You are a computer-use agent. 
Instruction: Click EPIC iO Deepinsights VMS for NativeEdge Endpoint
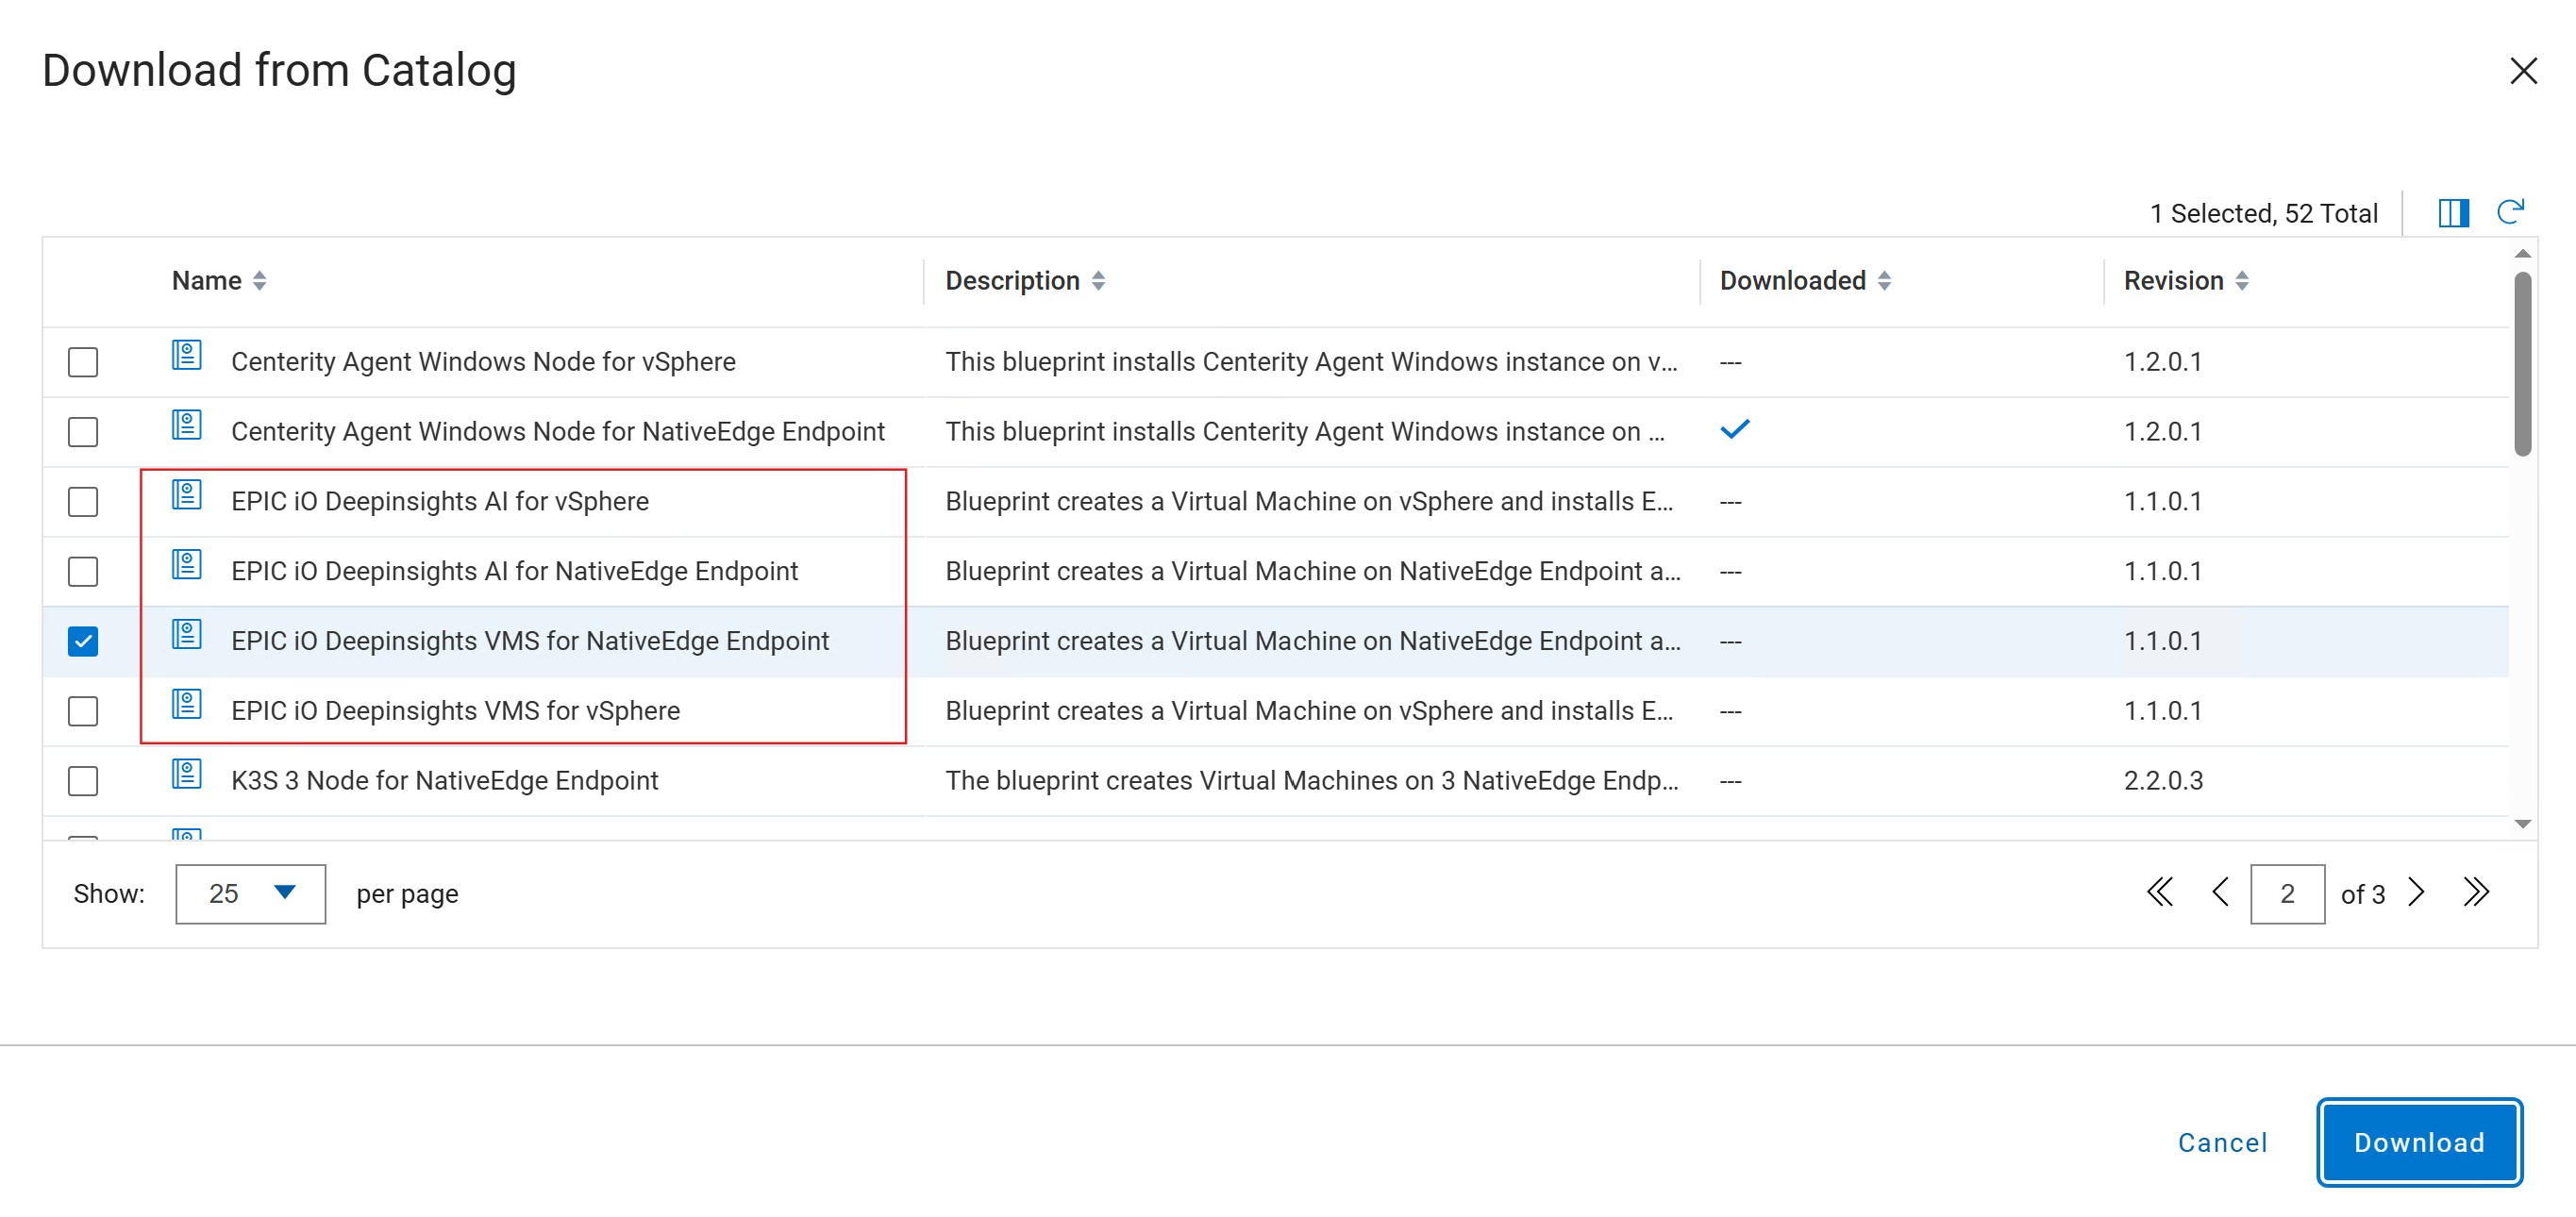tap(530, 642)
